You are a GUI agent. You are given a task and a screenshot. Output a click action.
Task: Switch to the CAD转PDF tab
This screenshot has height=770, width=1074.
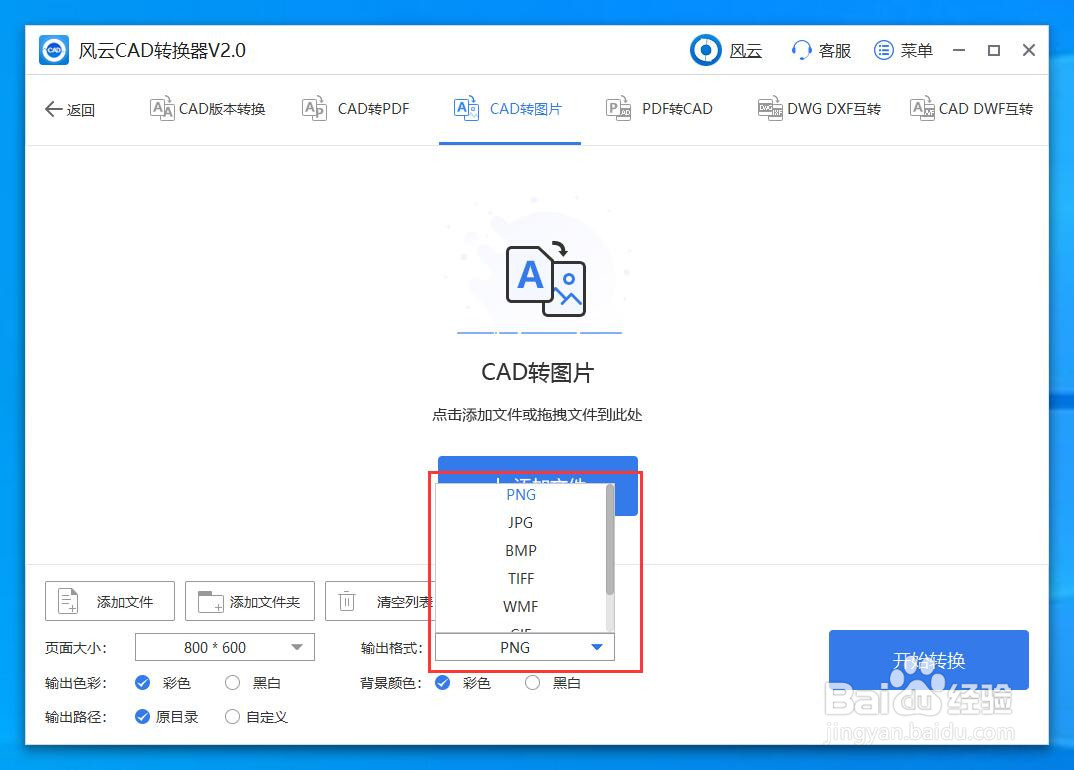coord(356,109)
